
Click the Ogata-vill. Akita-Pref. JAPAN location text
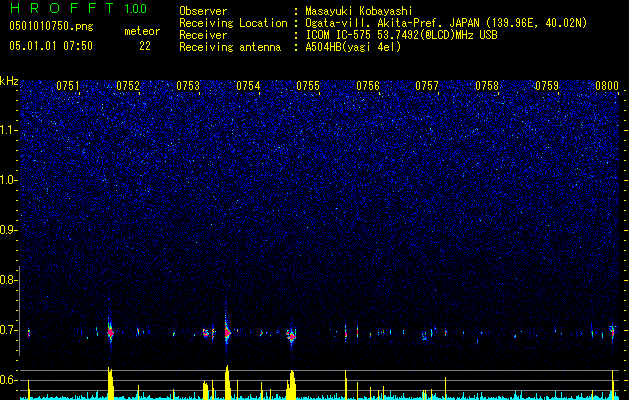(x=446, y=23)
